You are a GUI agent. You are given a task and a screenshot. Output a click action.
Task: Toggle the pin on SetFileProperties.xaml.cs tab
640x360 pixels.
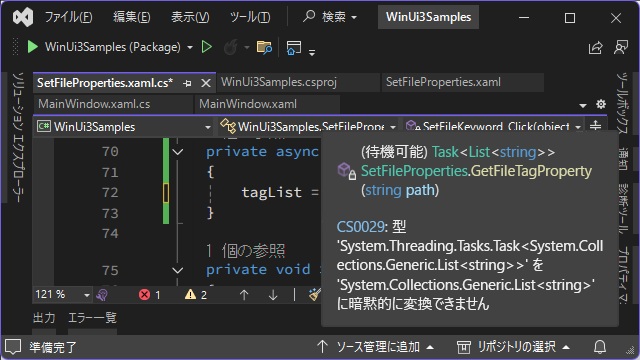187,83
